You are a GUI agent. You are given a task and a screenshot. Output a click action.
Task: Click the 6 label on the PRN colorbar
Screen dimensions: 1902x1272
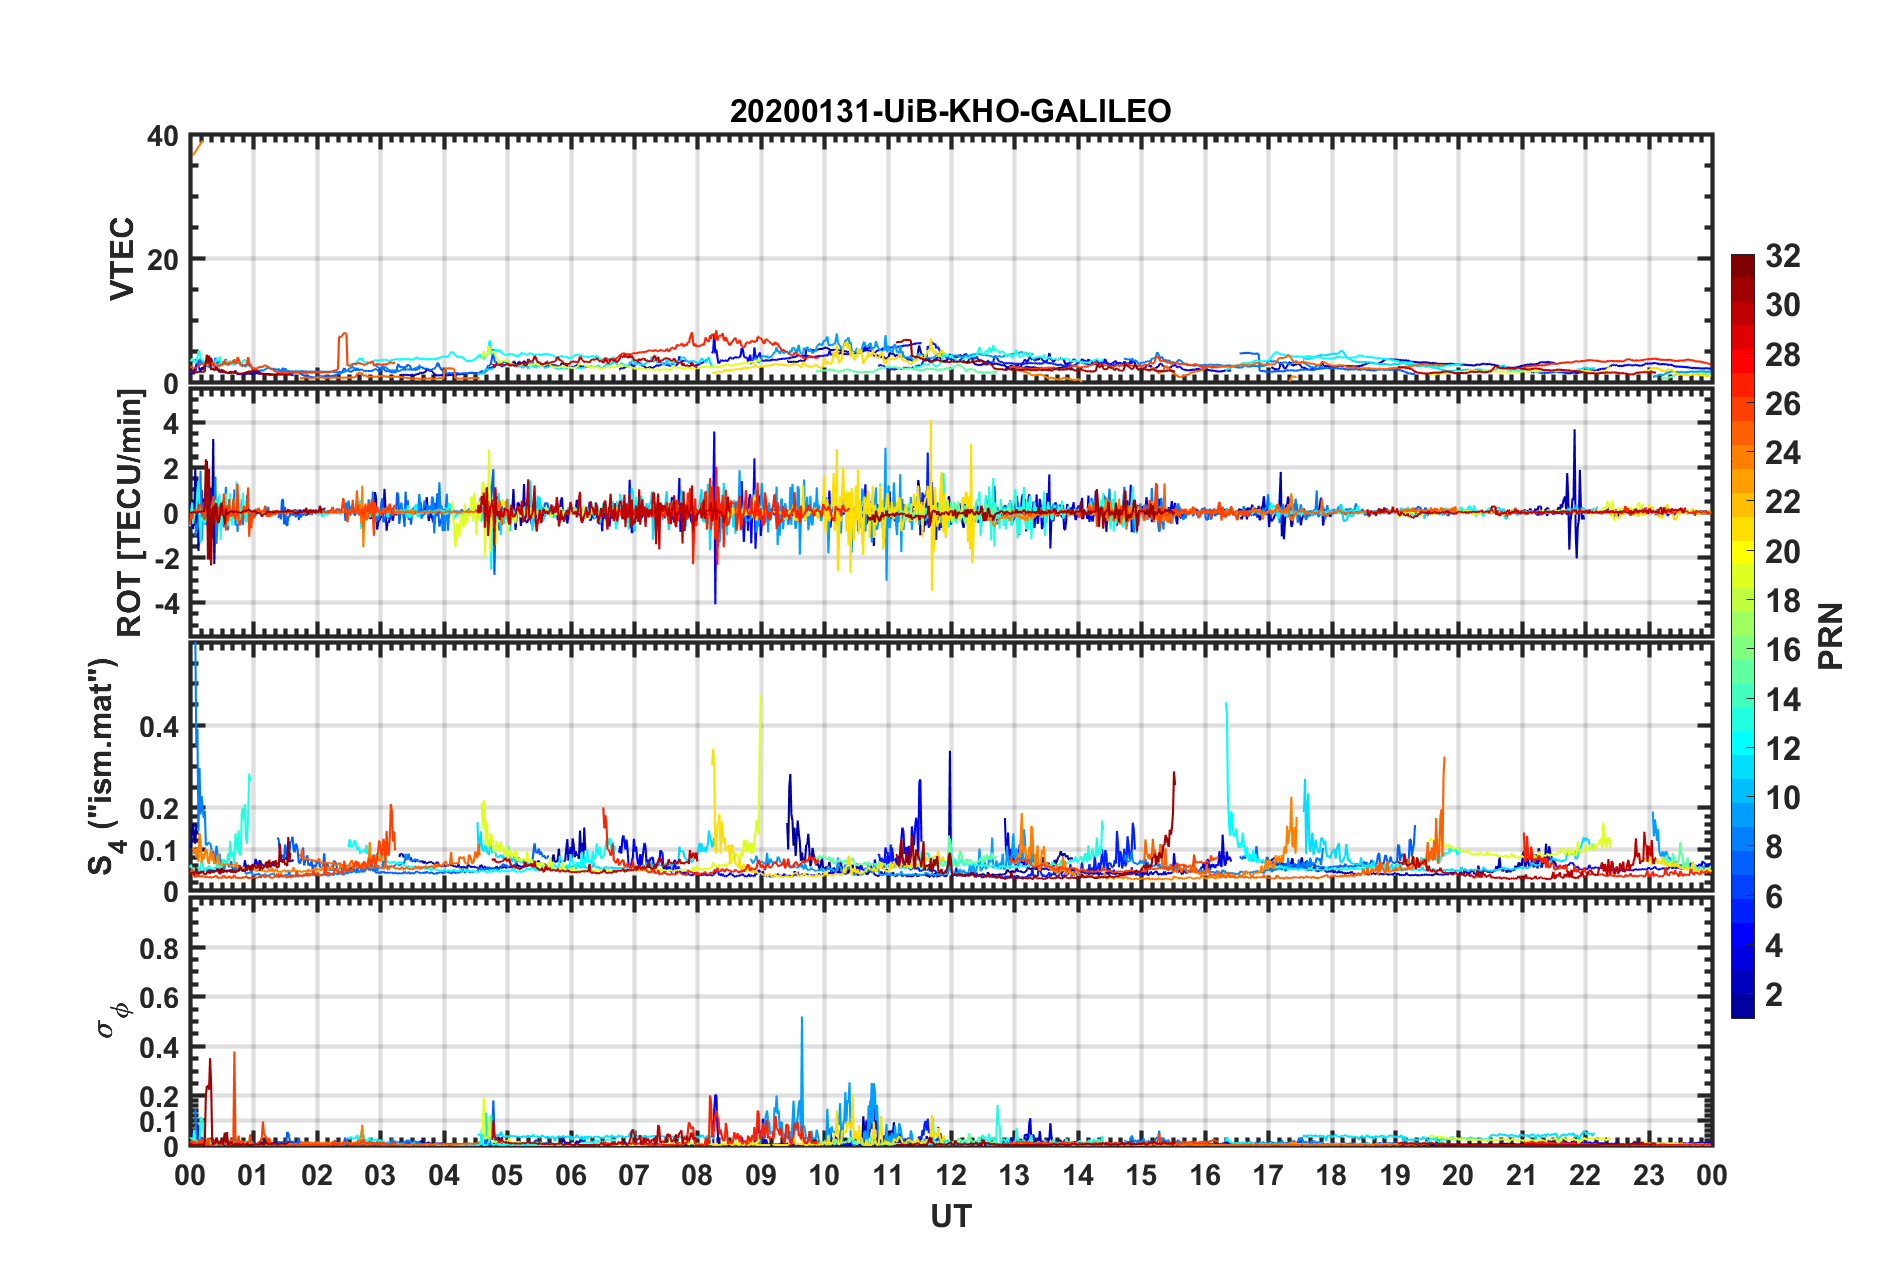1774,897
